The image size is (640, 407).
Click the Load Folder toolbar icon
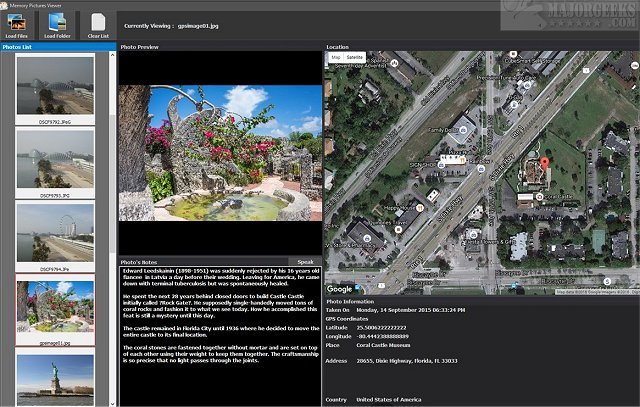point(58,23)
